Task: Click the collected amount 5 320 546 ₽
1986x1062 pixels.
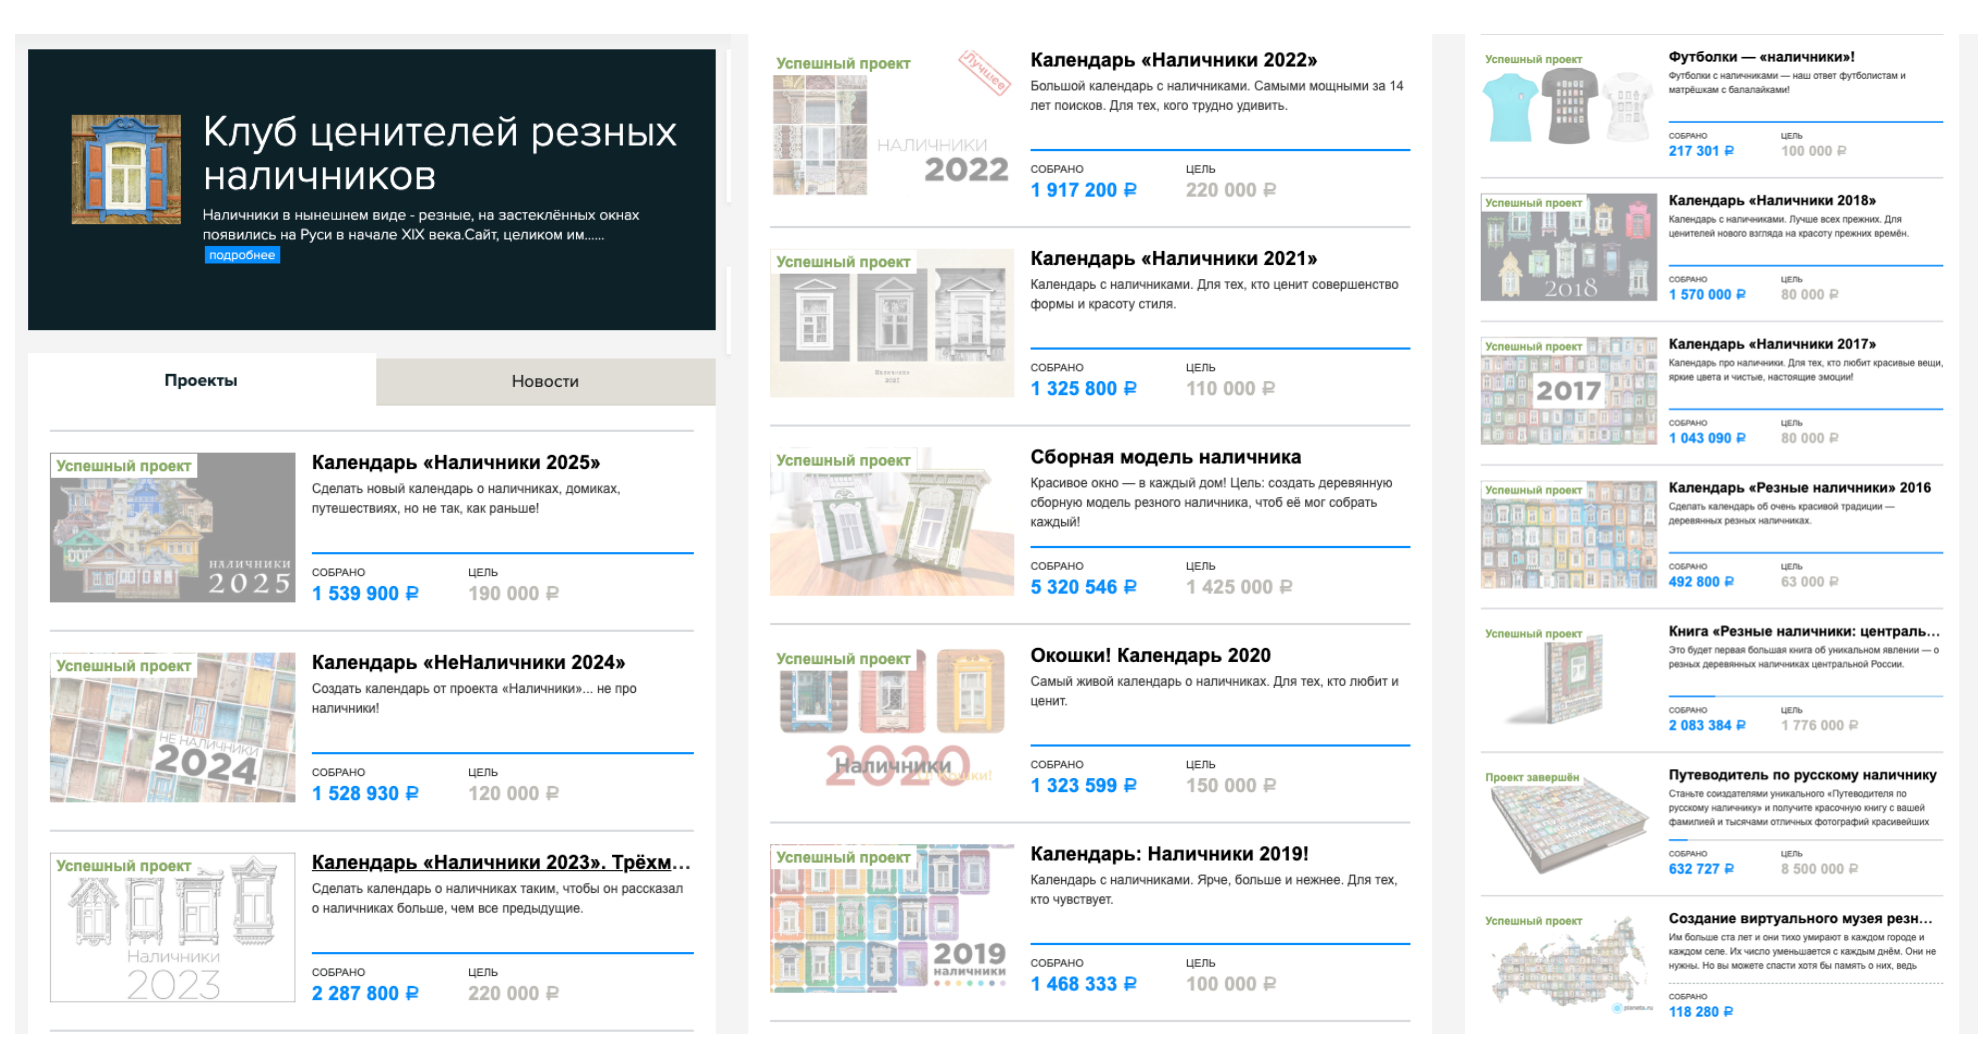Action: 1084,587
